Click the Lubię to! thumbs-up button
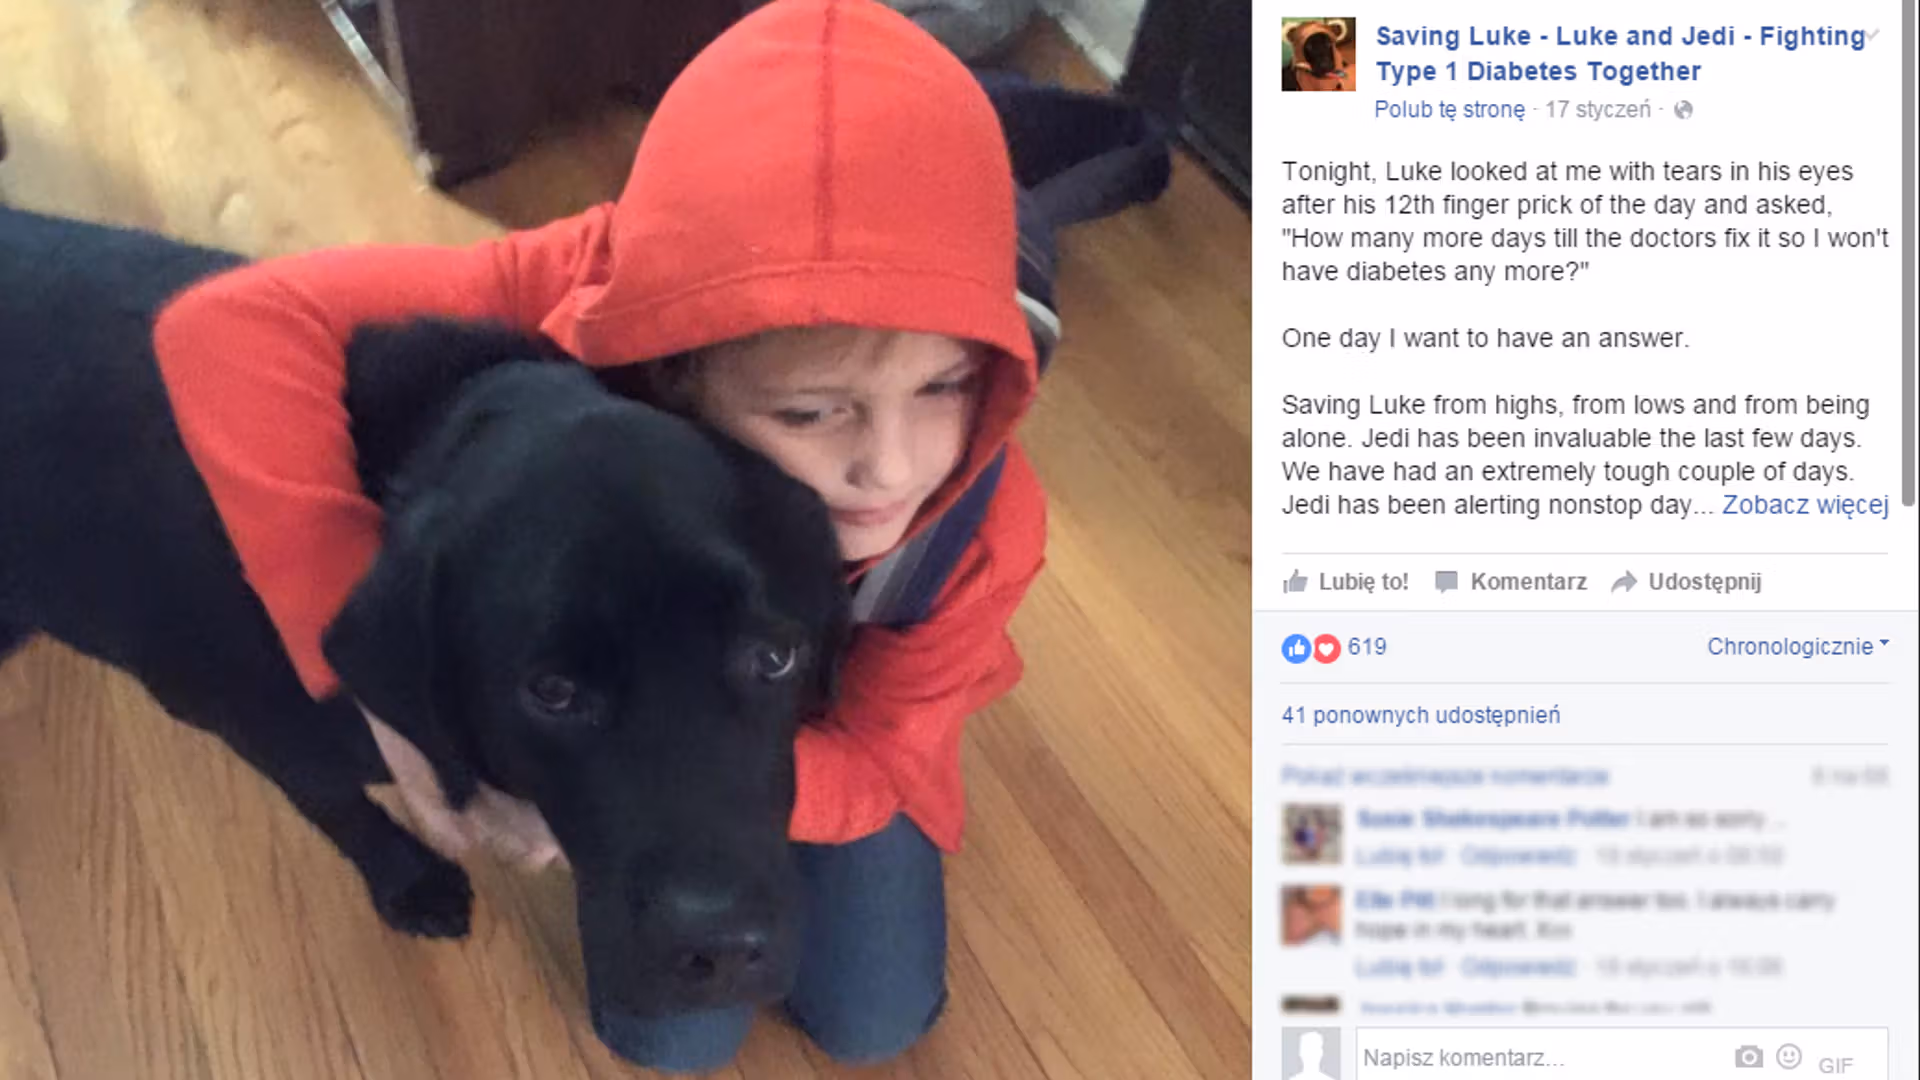This screenshot has width=1920, height=1080. tap(1345, 582)
